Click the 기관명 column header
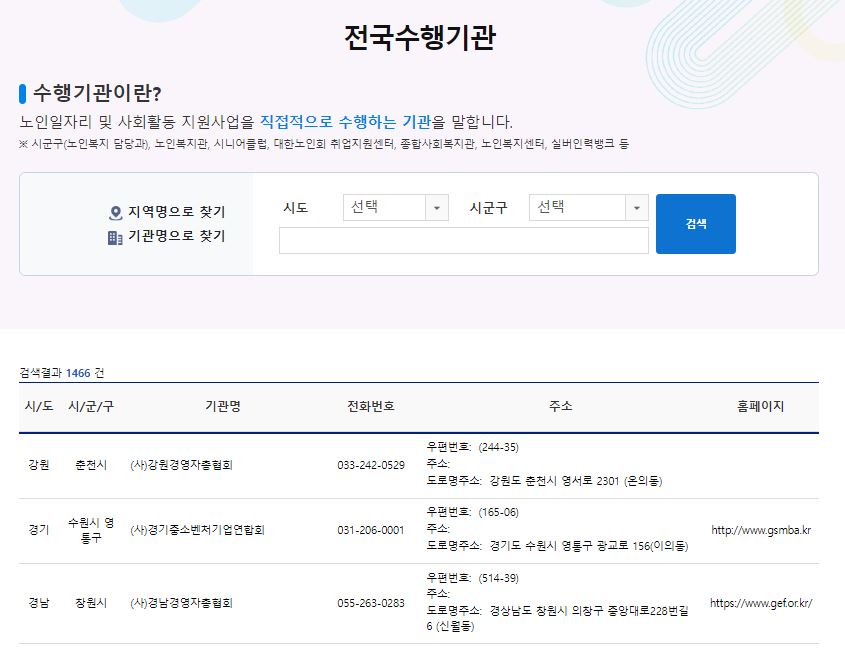The width and height of the screenshot is (845, 652). [x=223, y=406]
